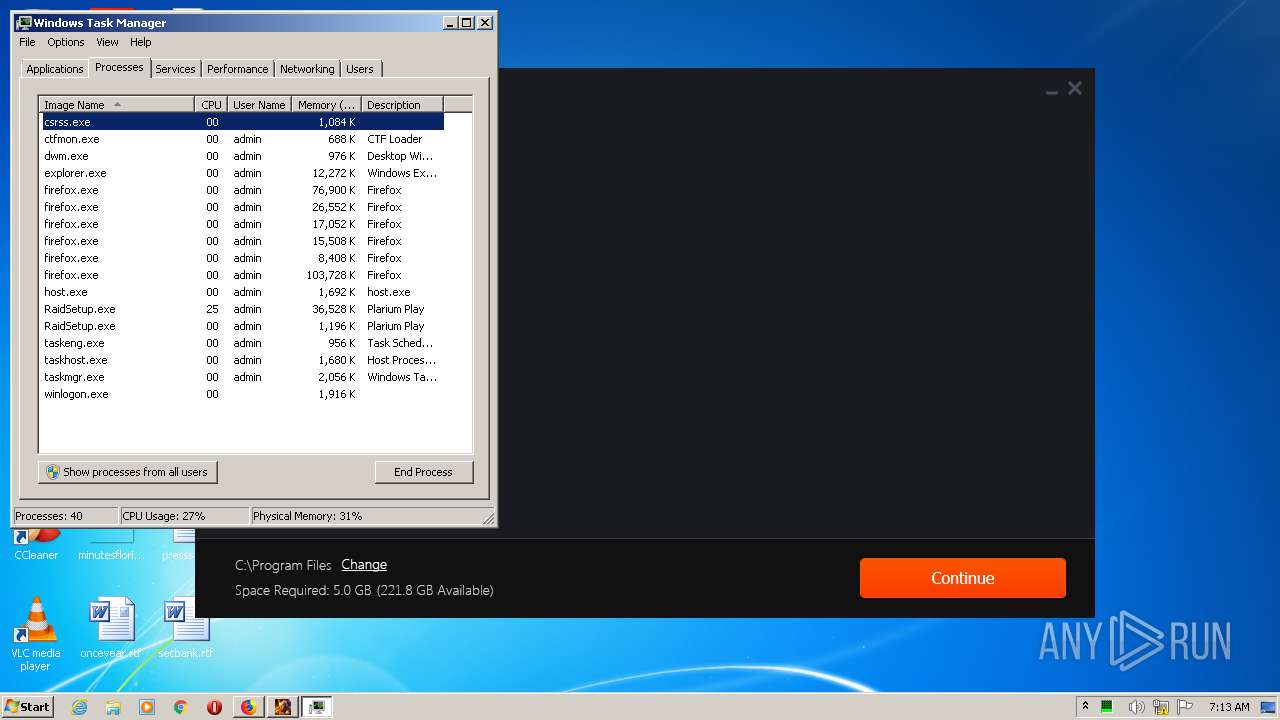Launch Windows Media Player from the taskbar
The image size is (1280, 720).
click(147, 707)
